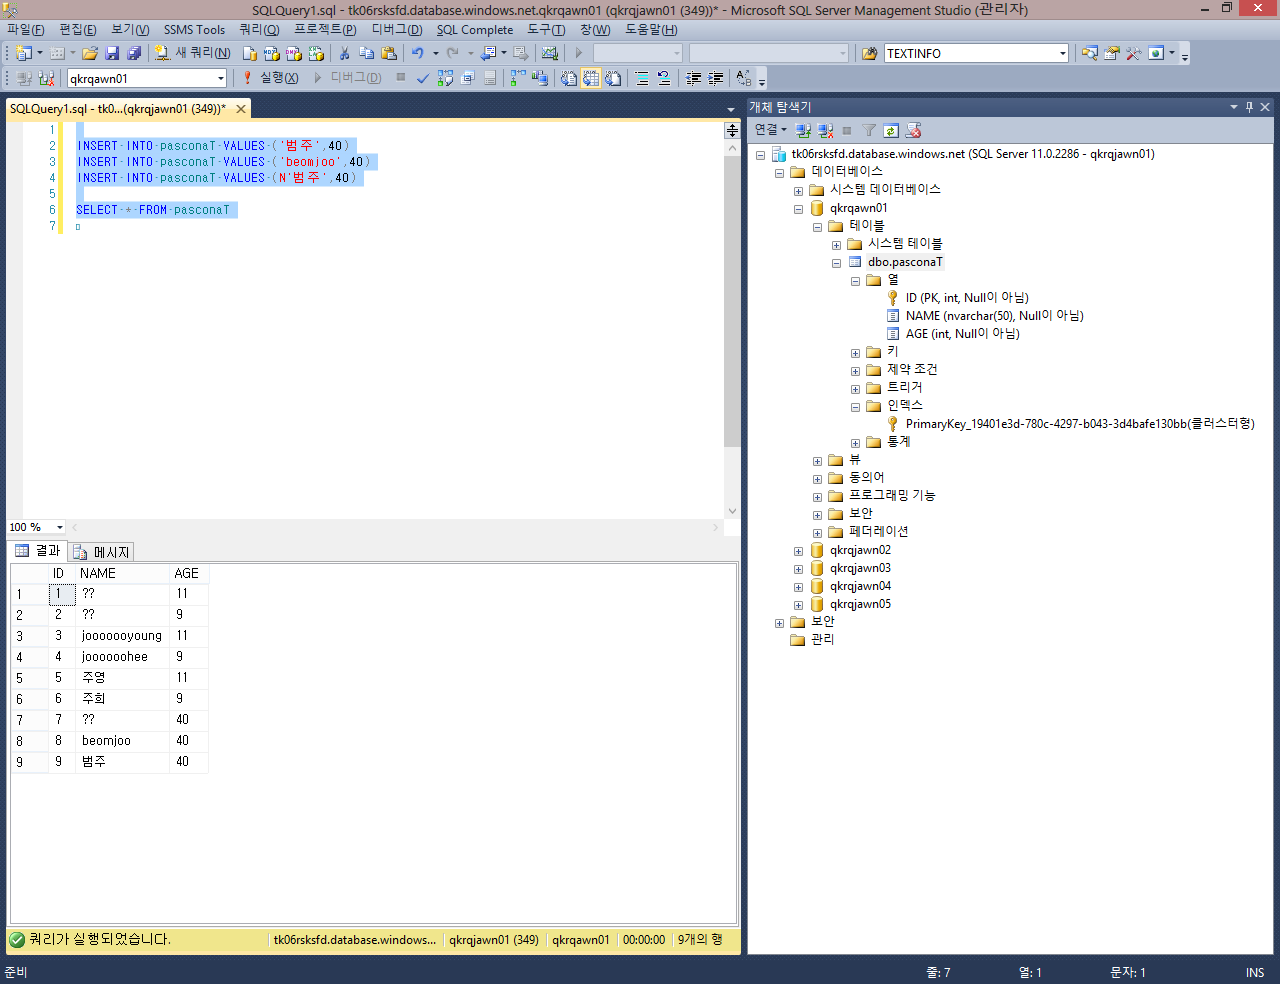Click the Undo arrow icon
1280x984 pixels.
pos(418,53)
